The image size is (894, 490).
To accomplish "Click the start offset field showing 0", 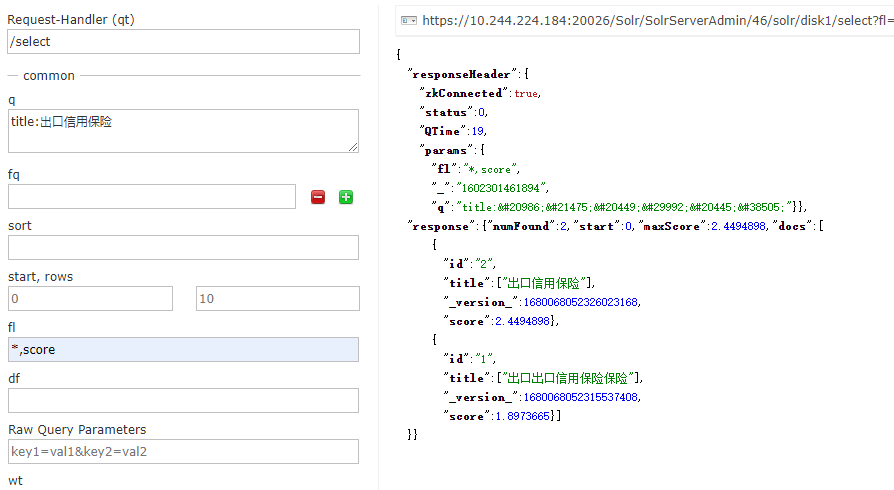I will pyautogui.click(x=90, y=299).
